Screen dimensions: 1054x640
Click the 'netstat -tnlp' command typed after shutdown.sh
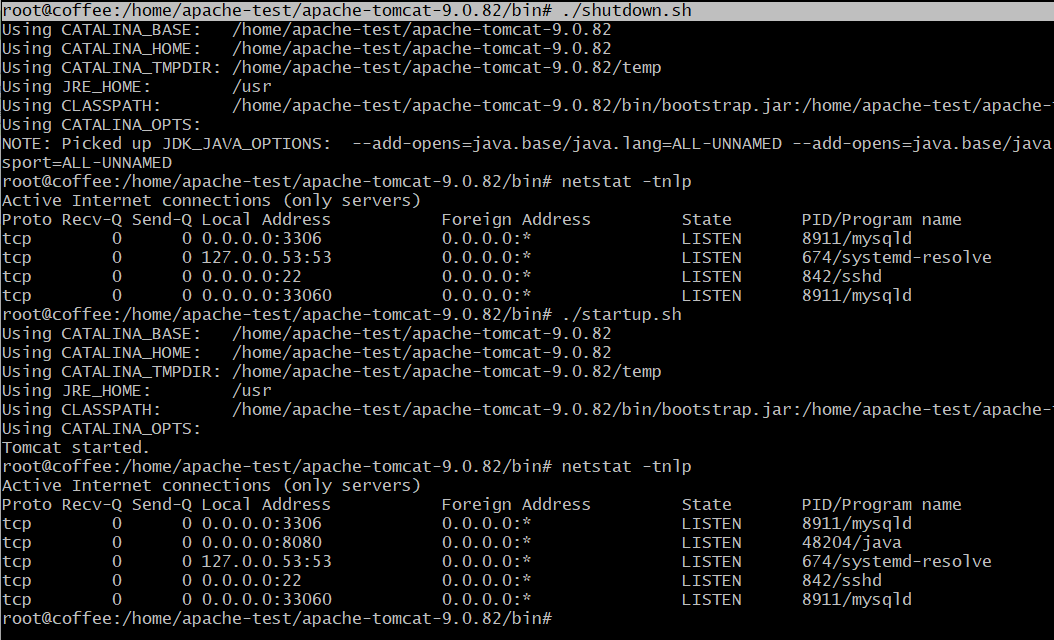(x=626, y=182)
